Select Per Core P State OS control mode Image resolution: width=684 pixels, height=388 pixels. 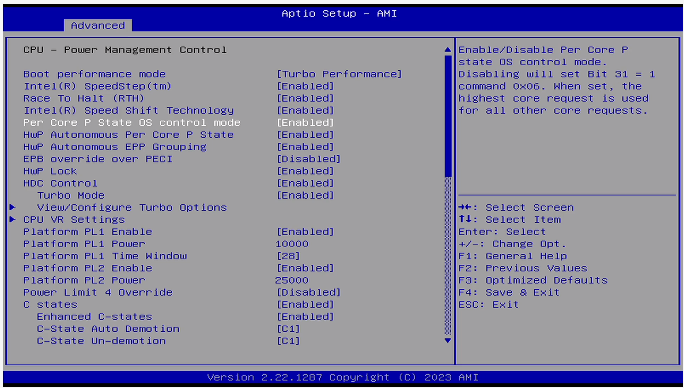point(132,123)
